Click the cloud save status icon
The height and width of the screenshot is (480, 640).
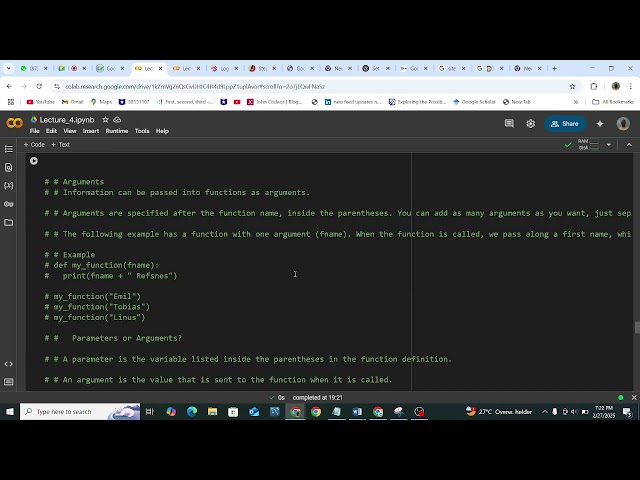tap(117, 120)
